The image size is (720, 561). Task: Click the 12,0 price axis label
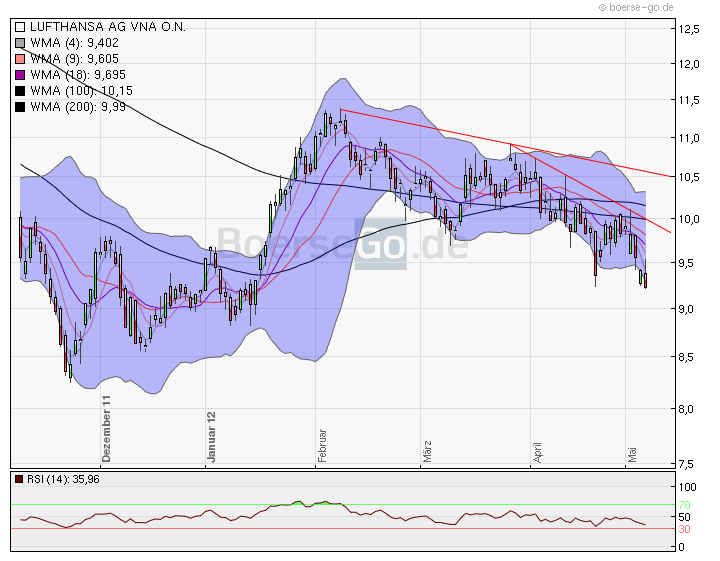pos(689,64)
